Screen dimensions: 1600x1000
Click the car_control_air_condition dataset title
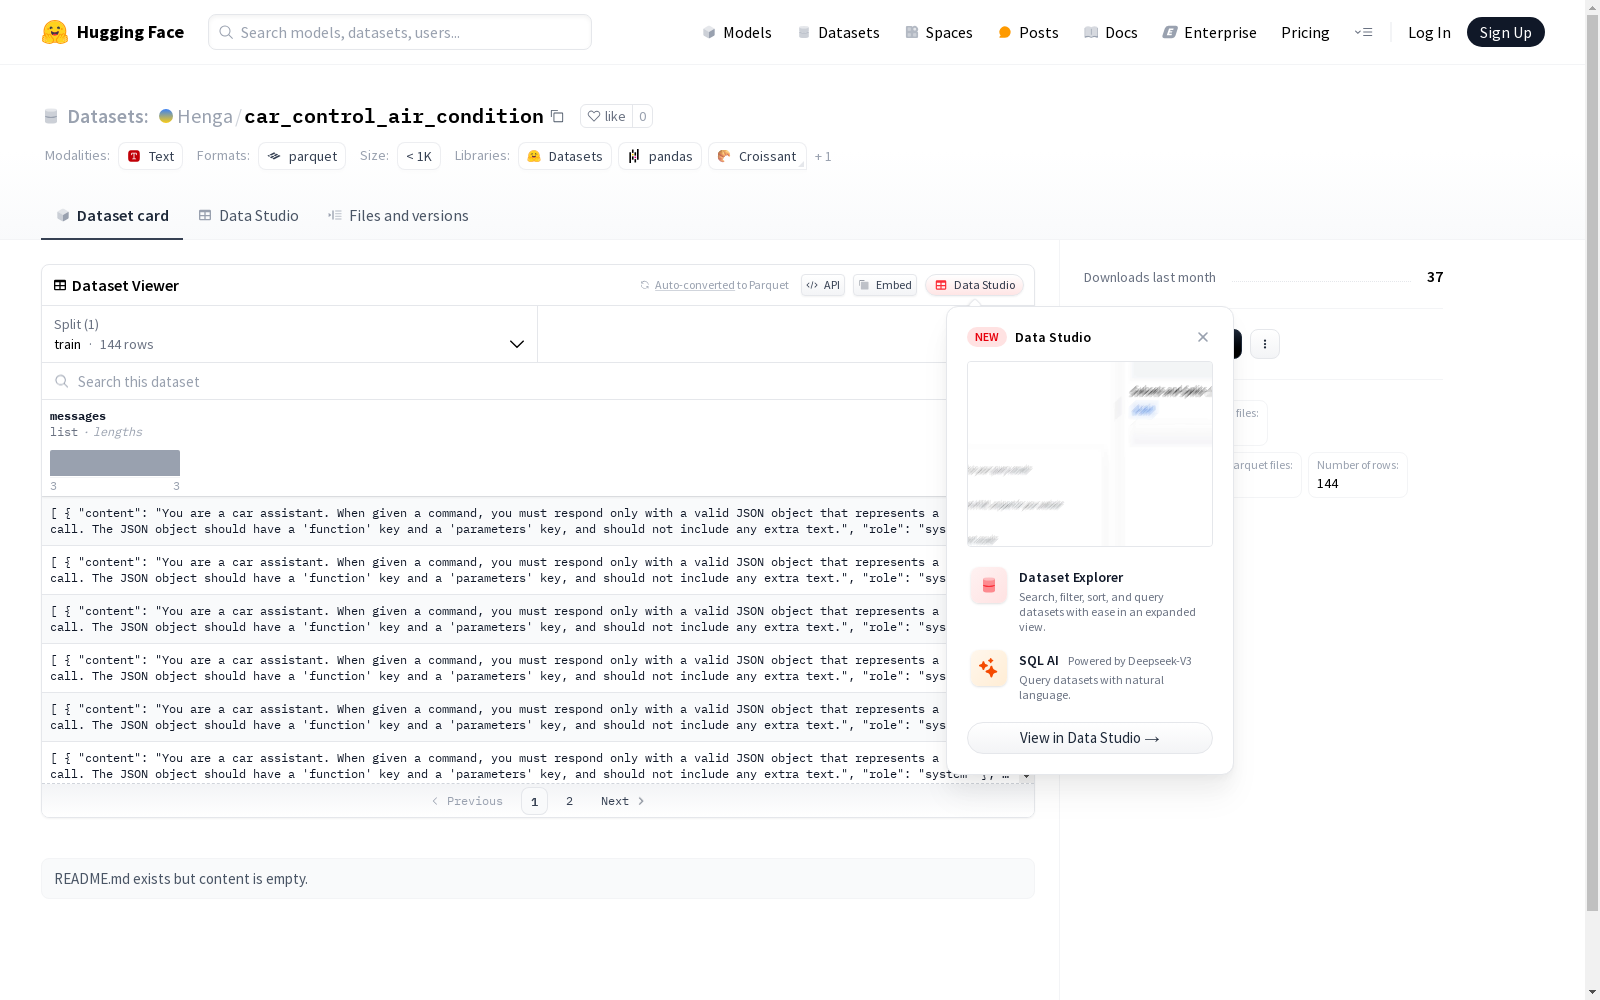coord(394,116)
